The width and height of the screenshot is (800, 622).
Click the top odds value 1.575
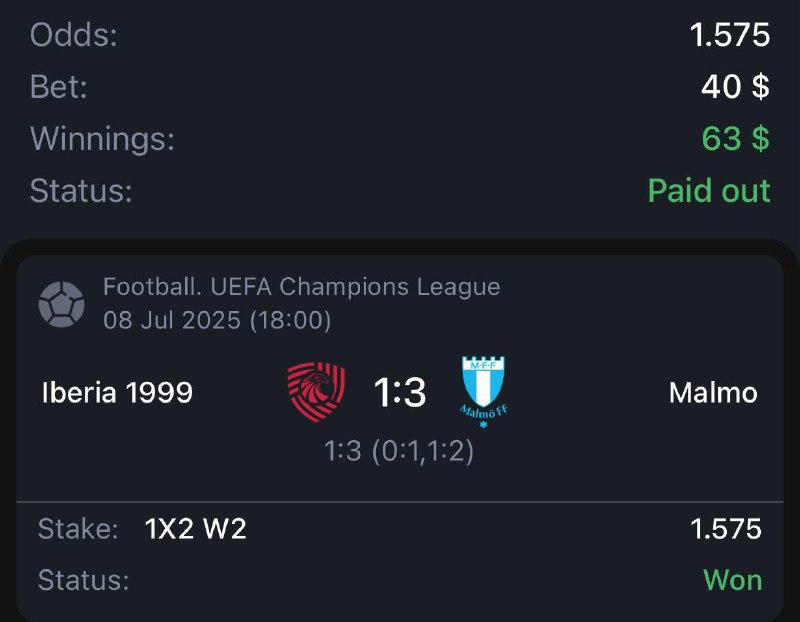730,36
